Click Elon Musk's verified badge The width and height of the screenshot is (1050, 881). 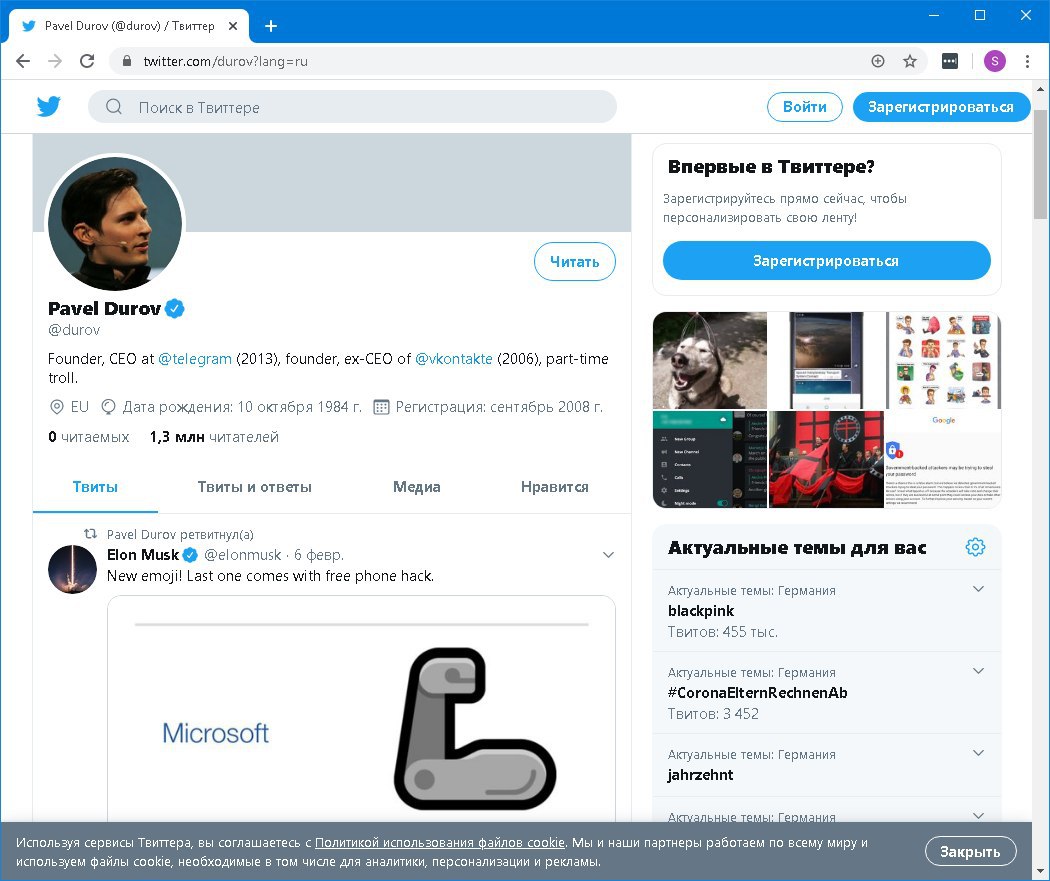coord(190,554)
